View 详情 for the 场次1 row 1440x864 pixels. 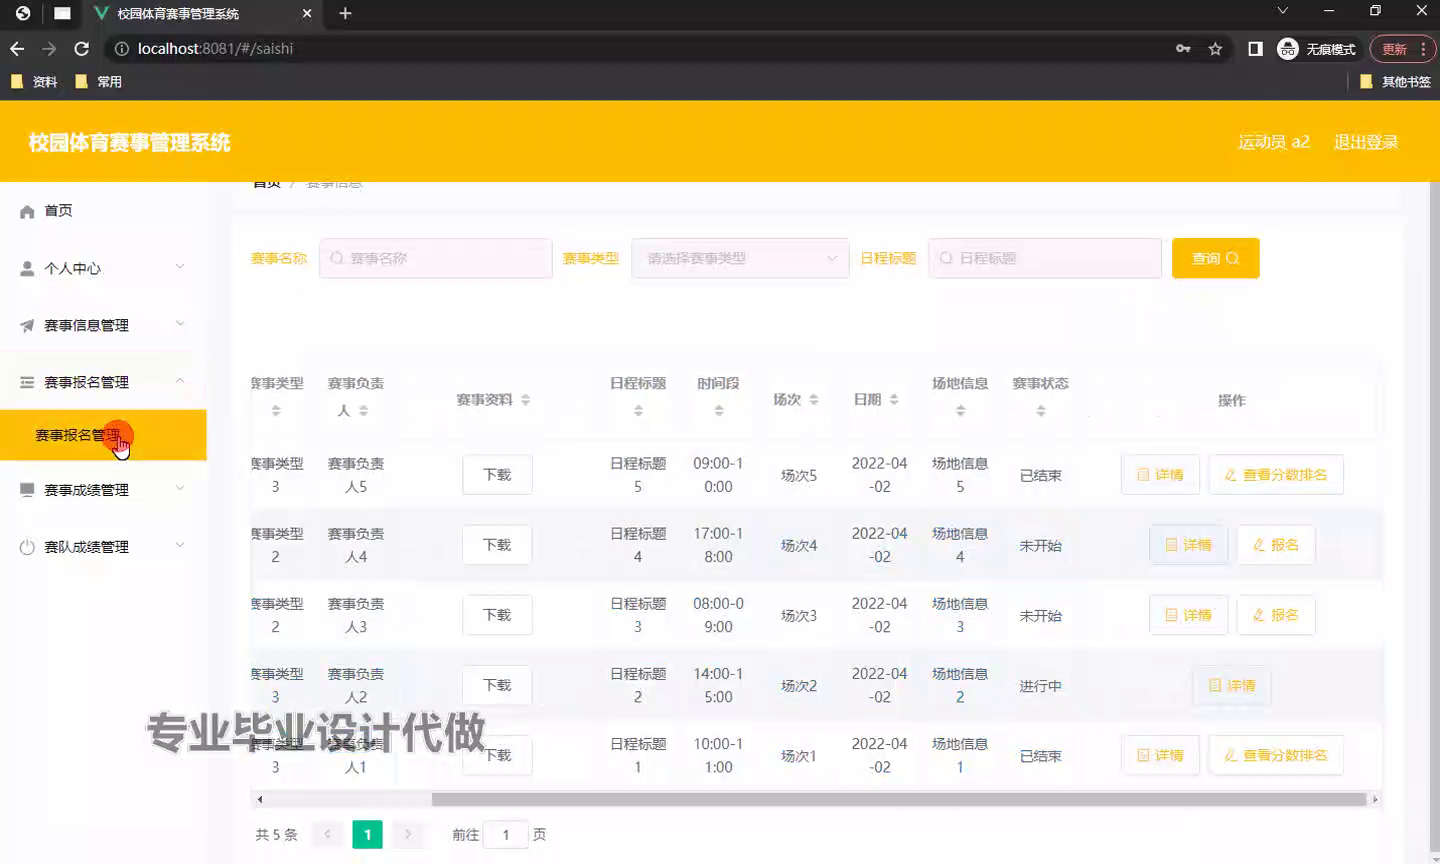tap(1160, 756)
